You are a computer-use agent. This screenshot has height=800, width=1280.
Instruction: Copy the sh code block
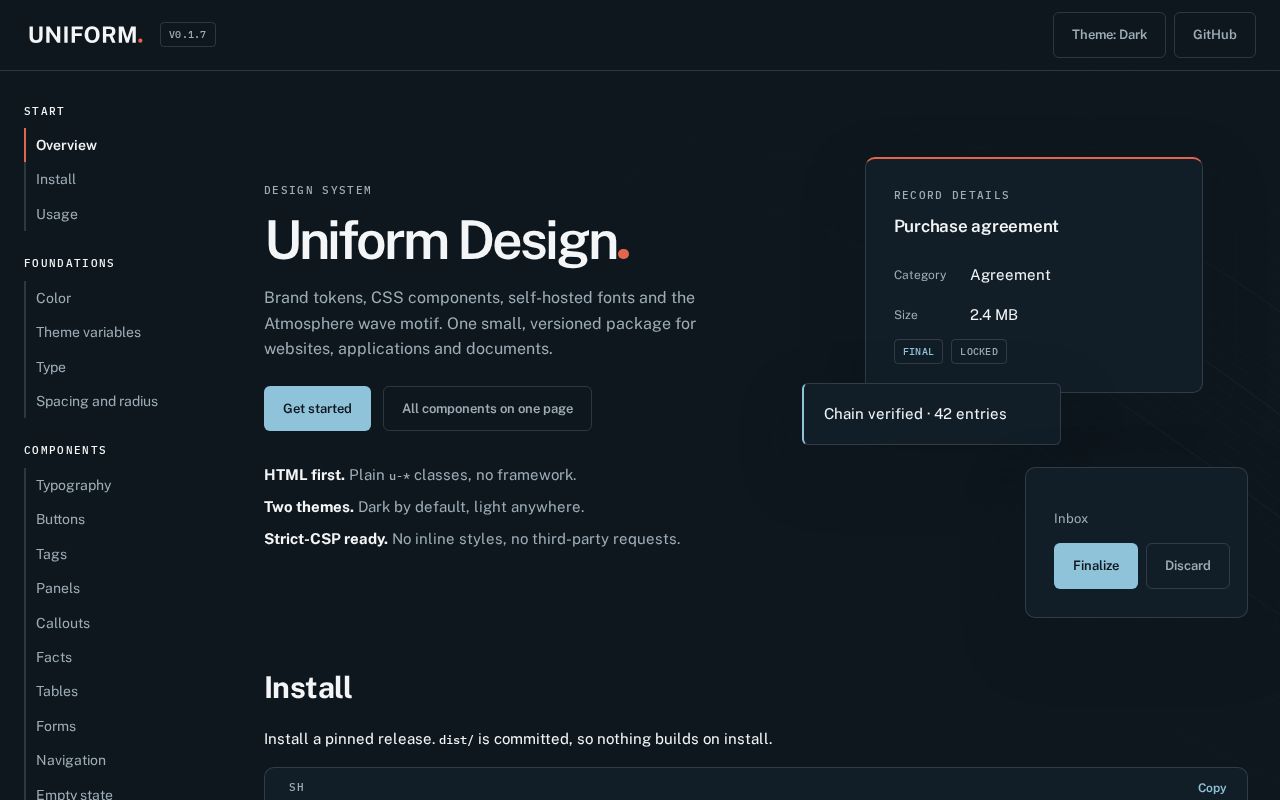(1212, 788)
